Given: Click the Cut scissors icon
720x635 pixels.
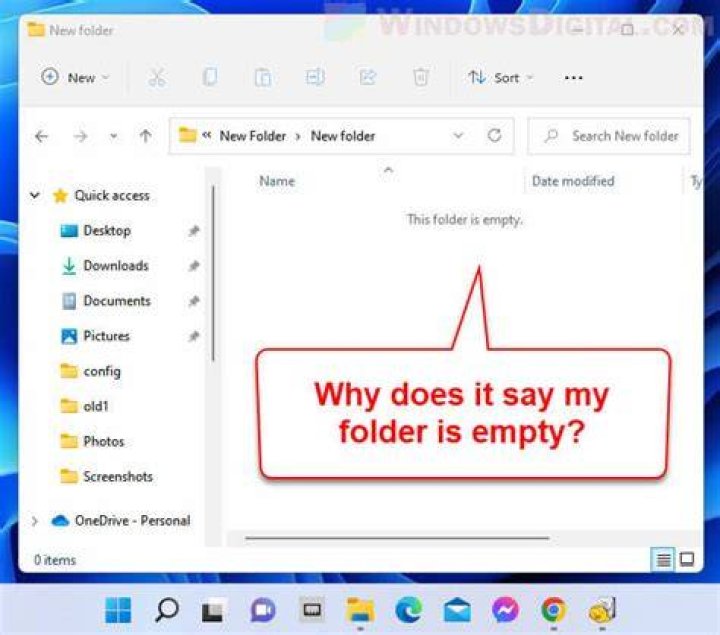Looking at the screenshot, I should pos(157,78).
